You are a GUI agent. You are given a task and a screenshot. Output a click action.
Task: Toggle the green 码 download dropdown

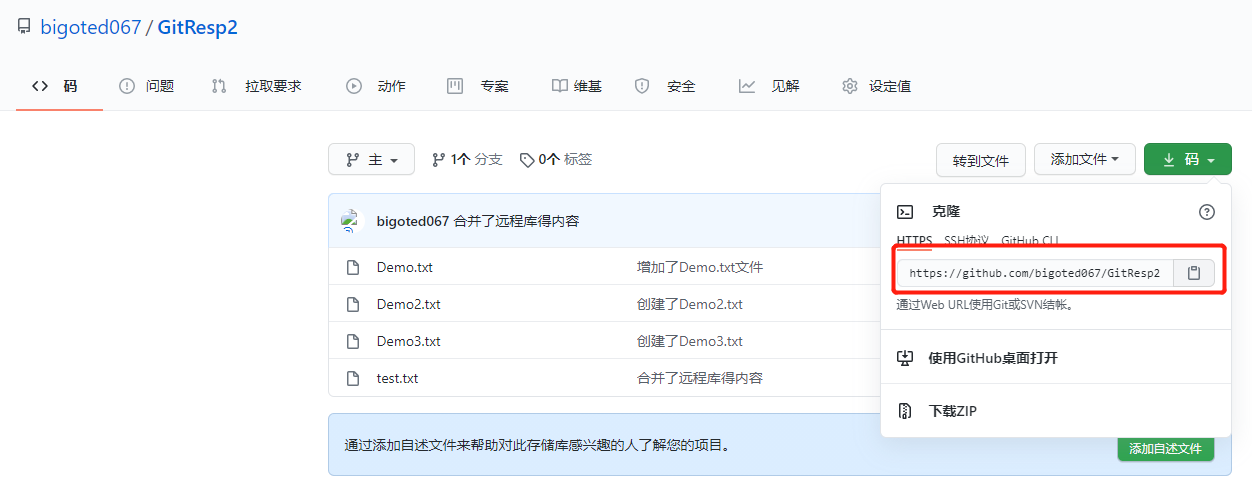click(1188, 159)
